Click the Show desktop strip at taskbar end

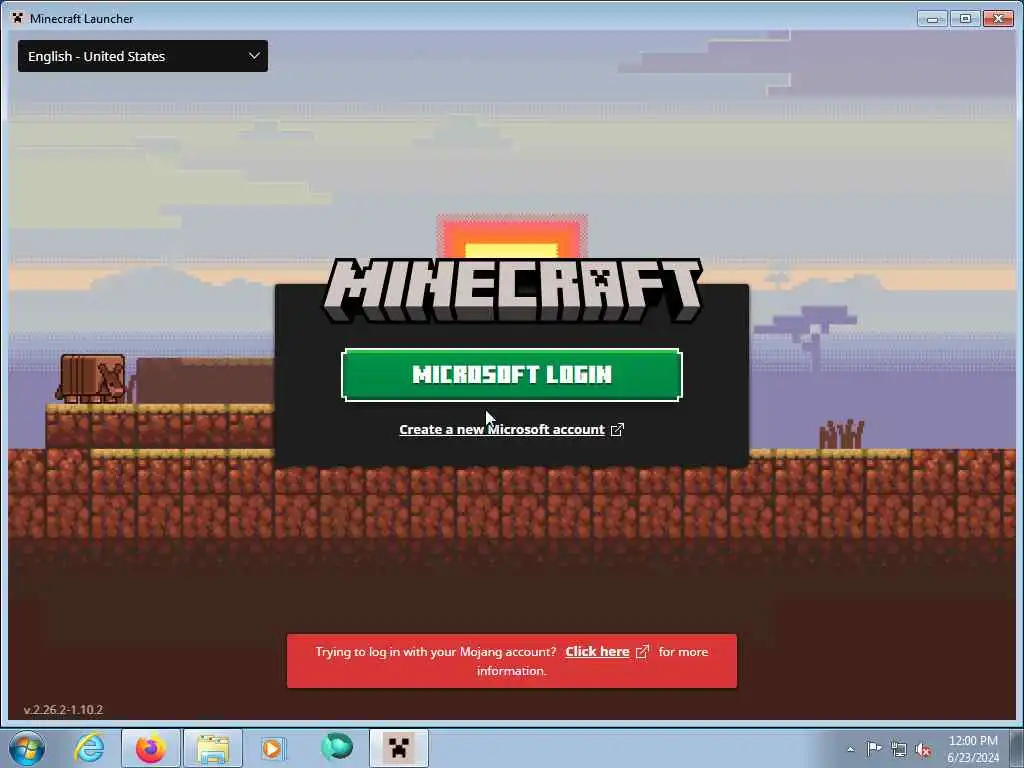tap(1016, 748)
